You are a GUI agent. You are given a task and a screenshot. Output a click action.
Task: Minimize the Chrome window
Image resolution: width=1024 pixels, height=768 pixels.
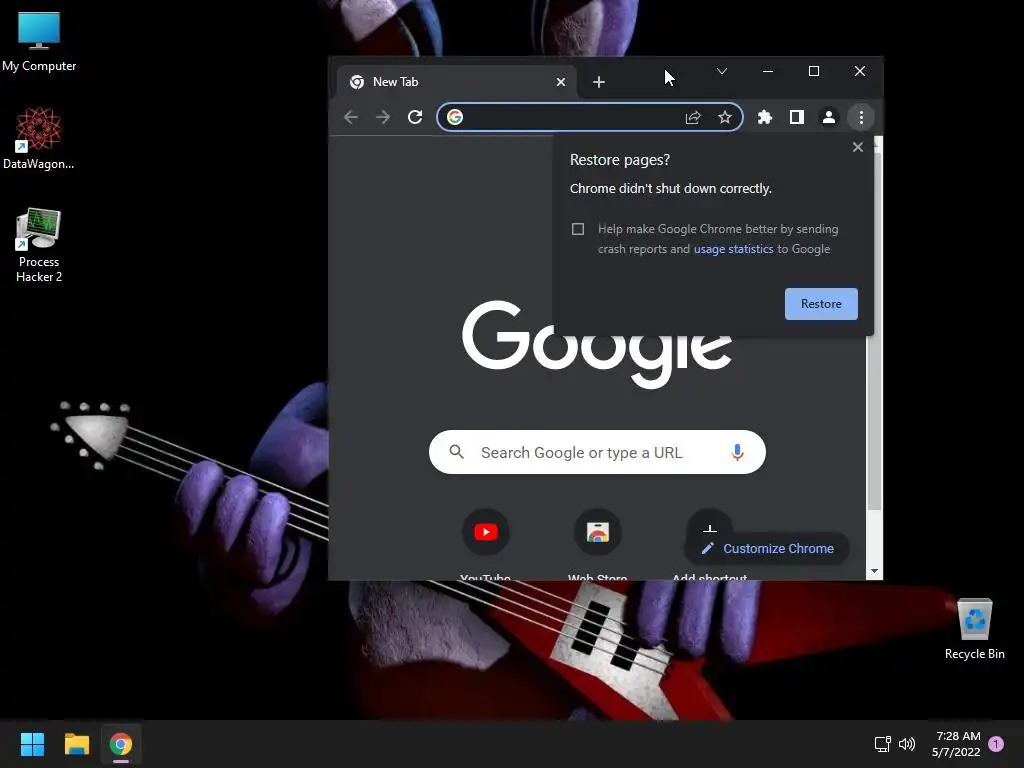[768, 71]
